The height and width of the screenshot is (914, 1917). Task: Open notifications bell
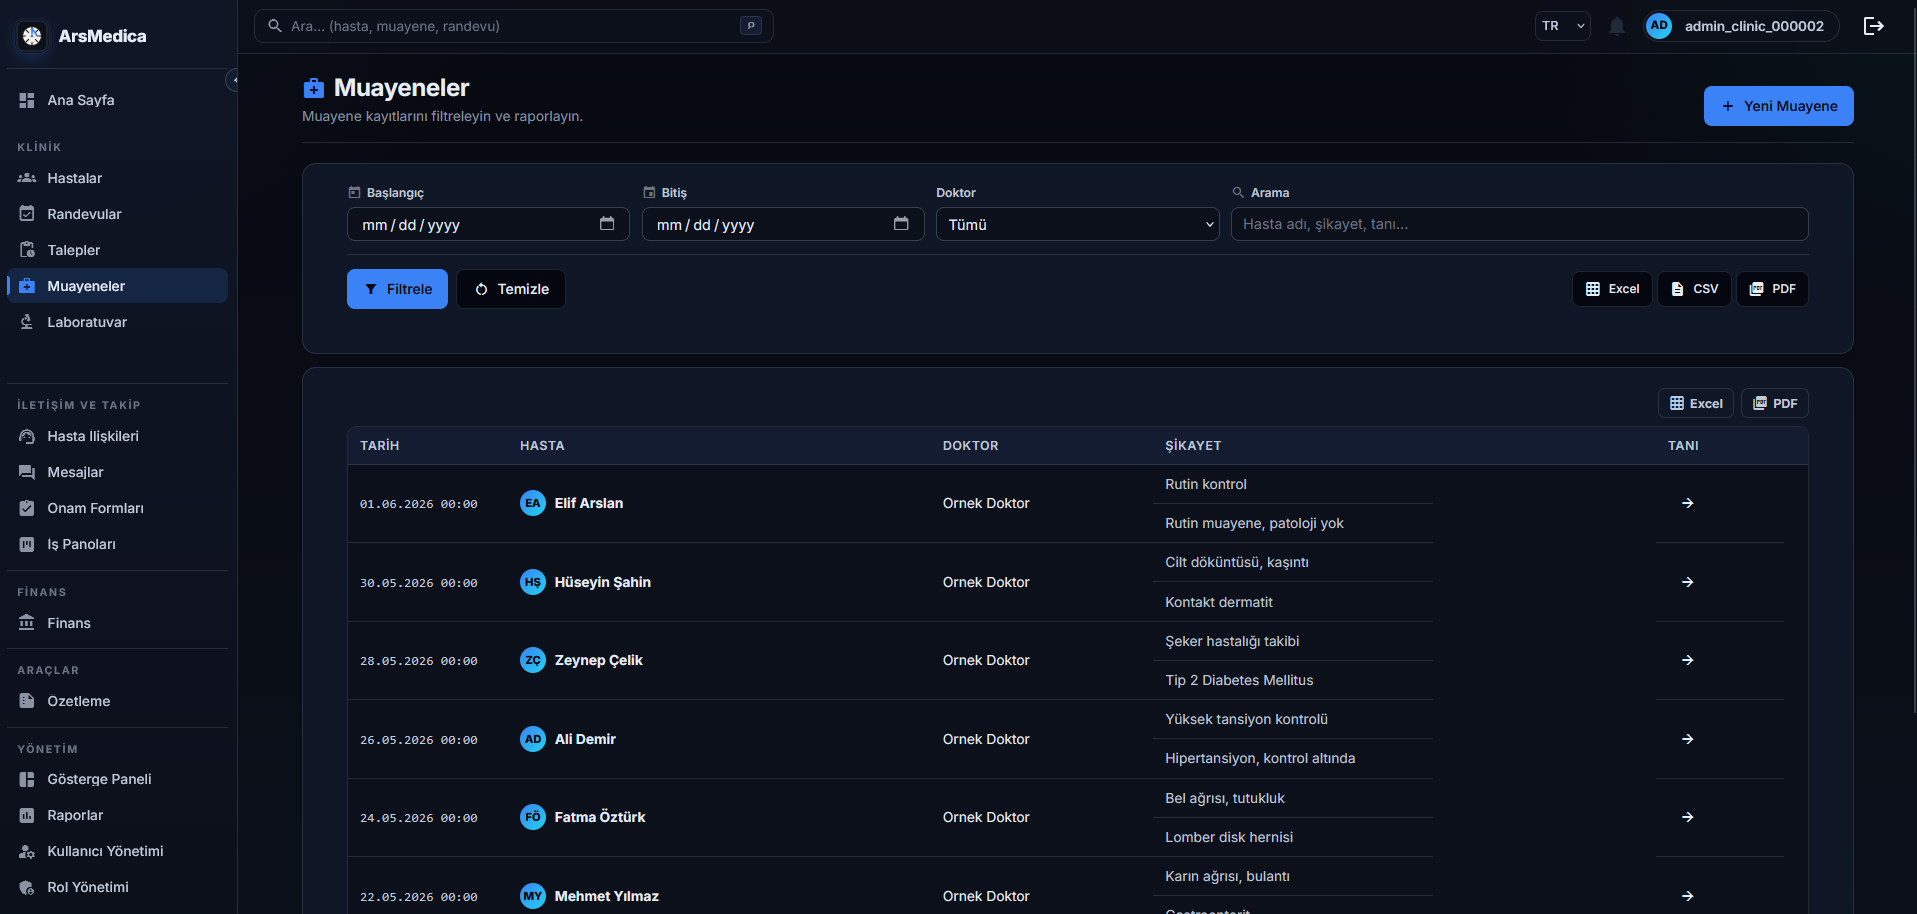click(x=1617, y=26)
